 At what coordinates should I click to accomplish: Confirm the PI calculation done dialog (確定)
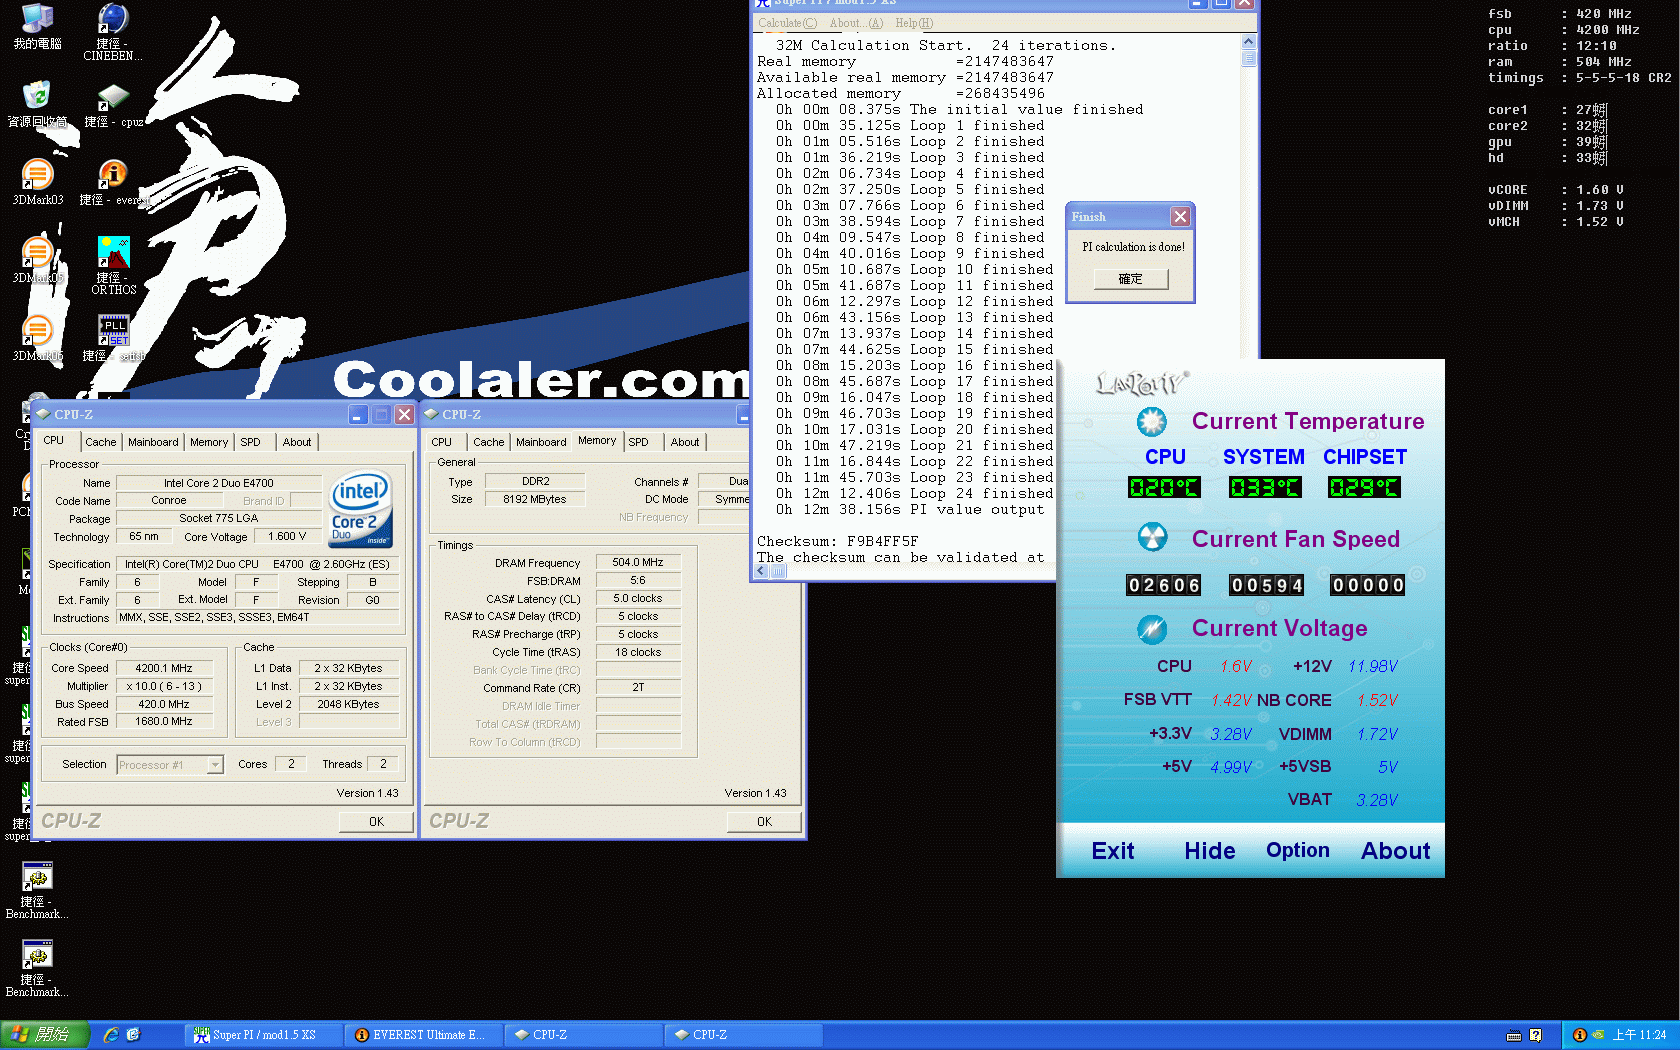click(1130, 279)
